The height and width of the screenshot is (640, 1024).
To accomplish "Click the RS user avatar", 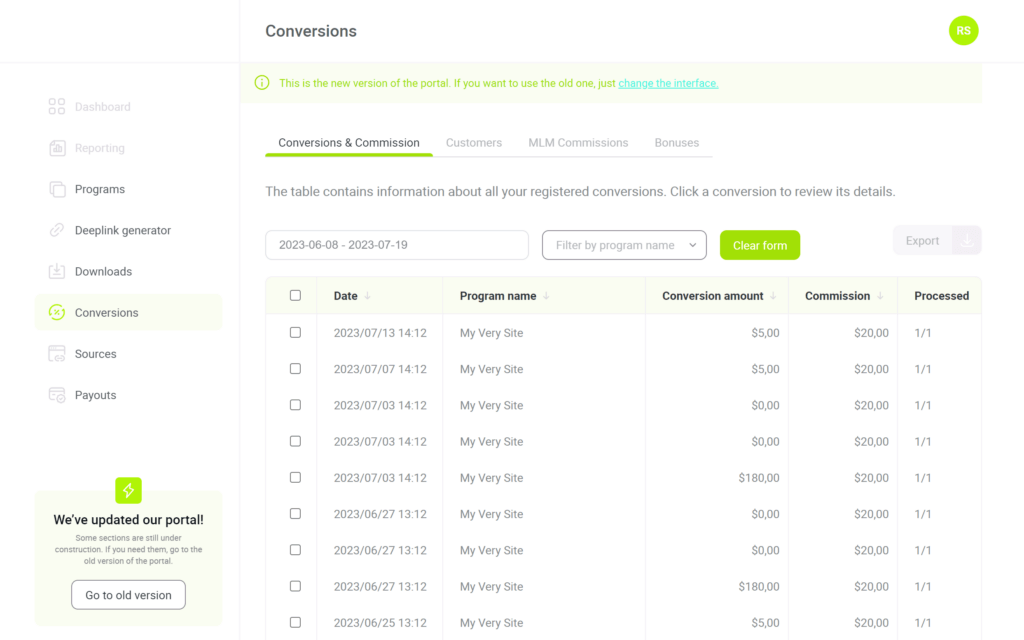I will [963, 31].
